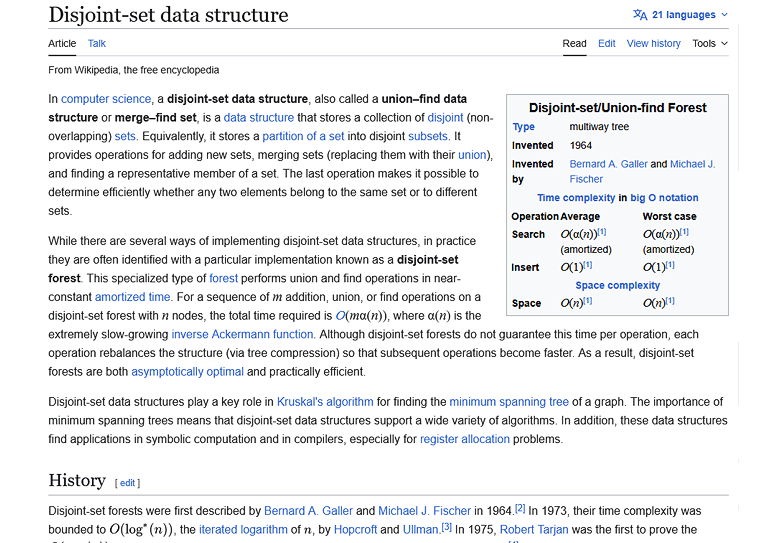Screen dimensions: 782x543
Task: Open Bernard A. Galler link in infobox
Action: pos(608,164)
